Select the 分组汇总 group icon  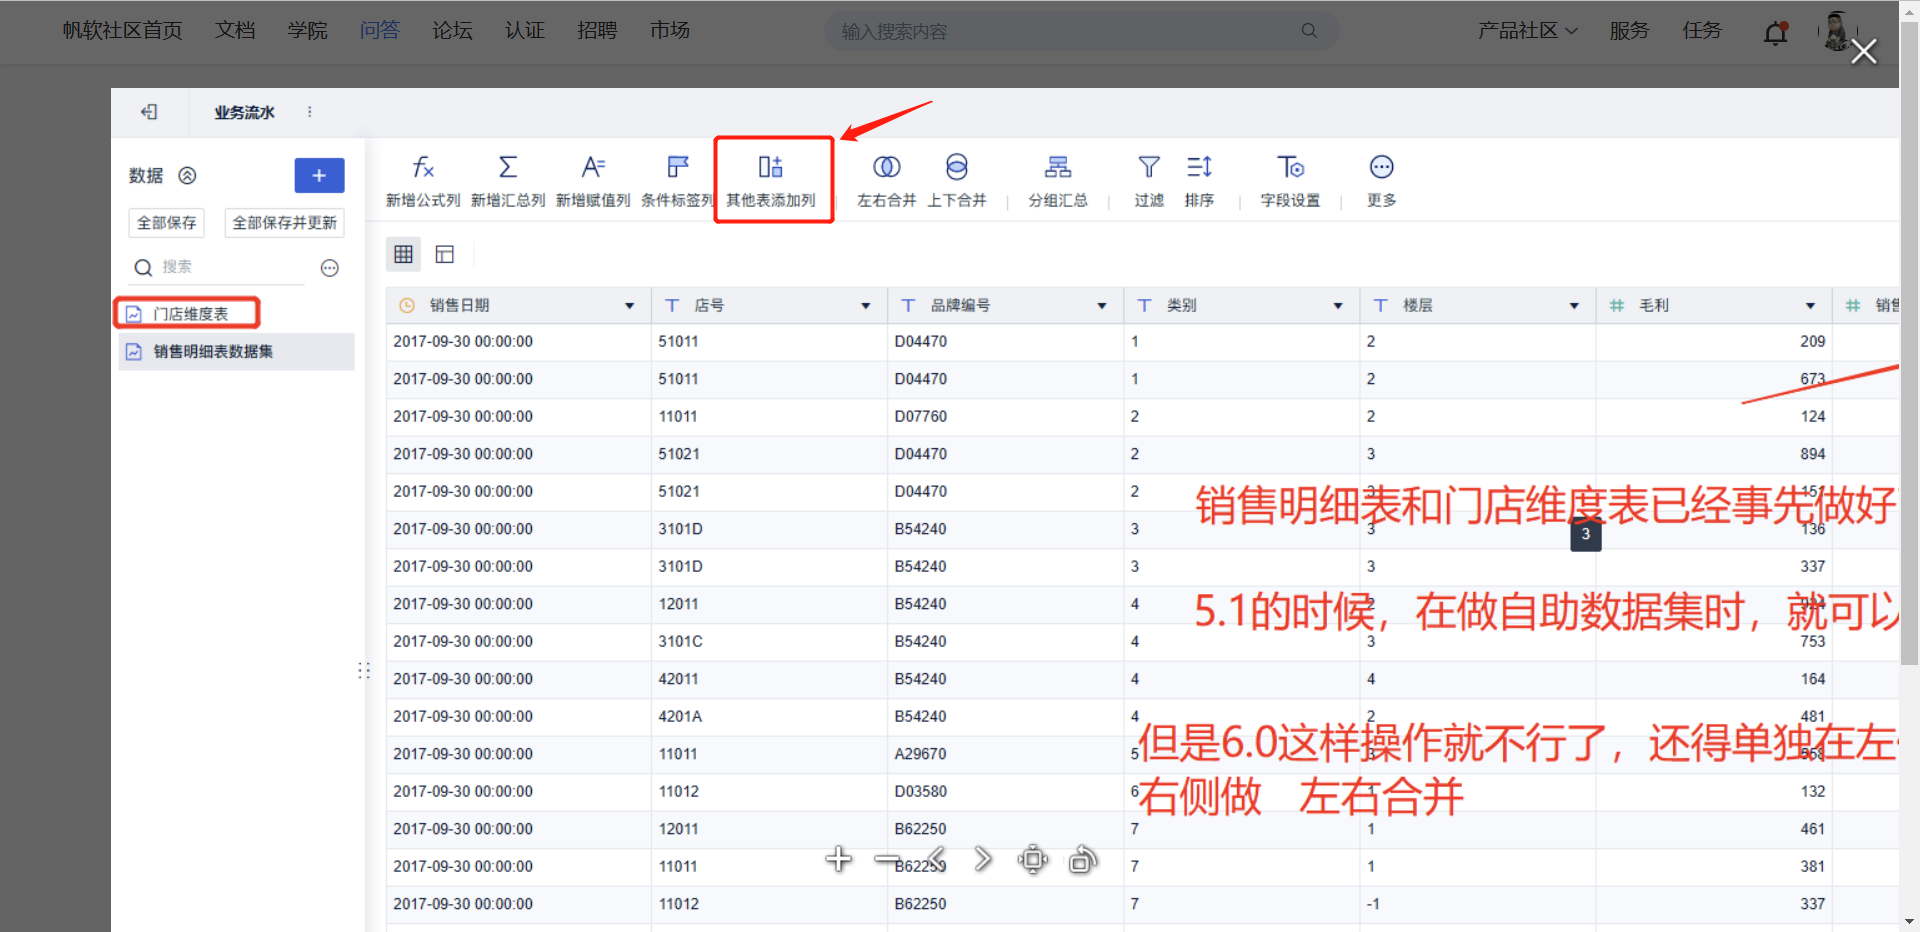[x=1058, y=167]
